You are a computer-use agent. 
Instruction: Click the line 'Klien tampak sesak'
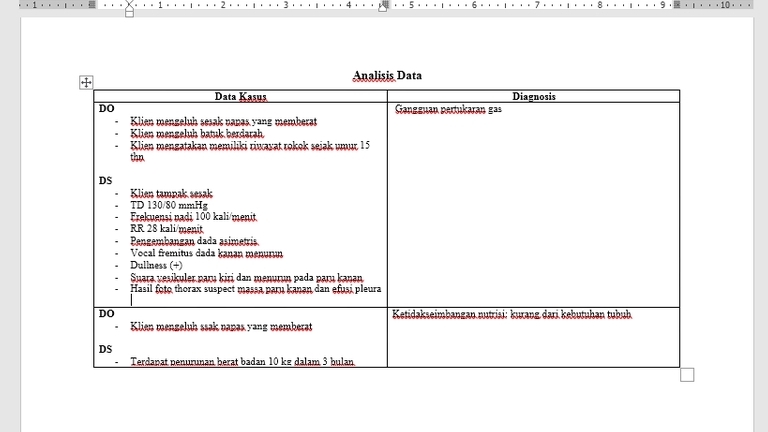pos(171,193)
